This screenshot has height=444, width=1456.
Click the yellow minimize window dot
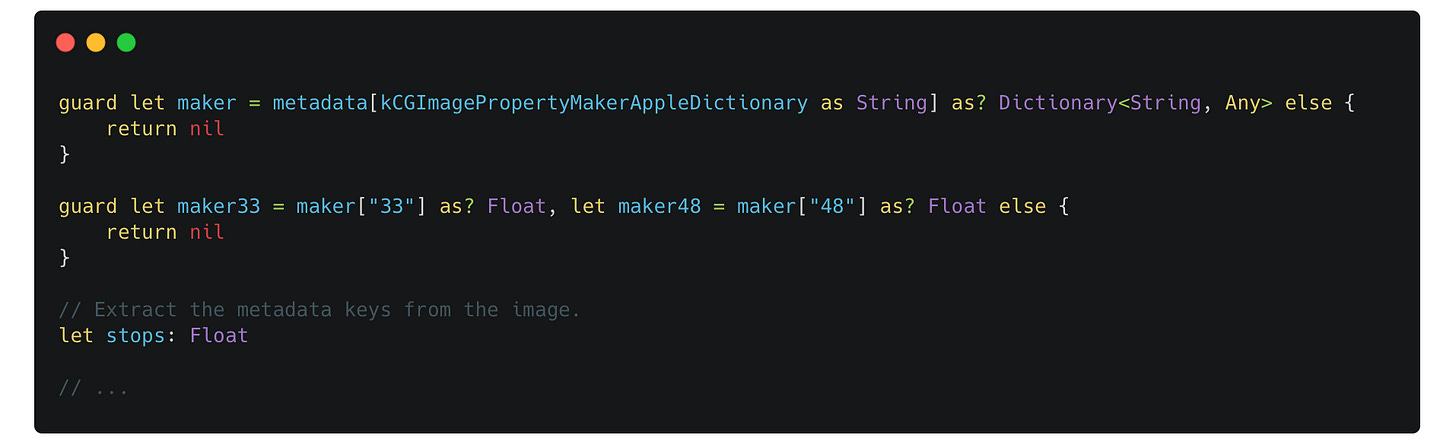[96, 42]
